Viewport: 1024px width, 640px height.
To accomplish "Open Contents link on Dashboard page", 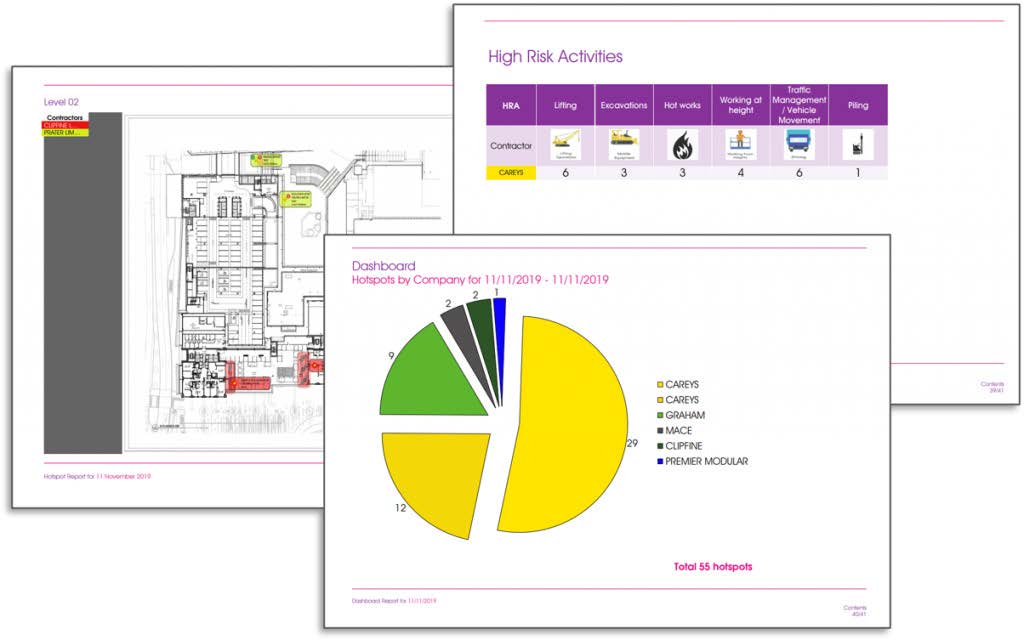I will pos(853,607).
